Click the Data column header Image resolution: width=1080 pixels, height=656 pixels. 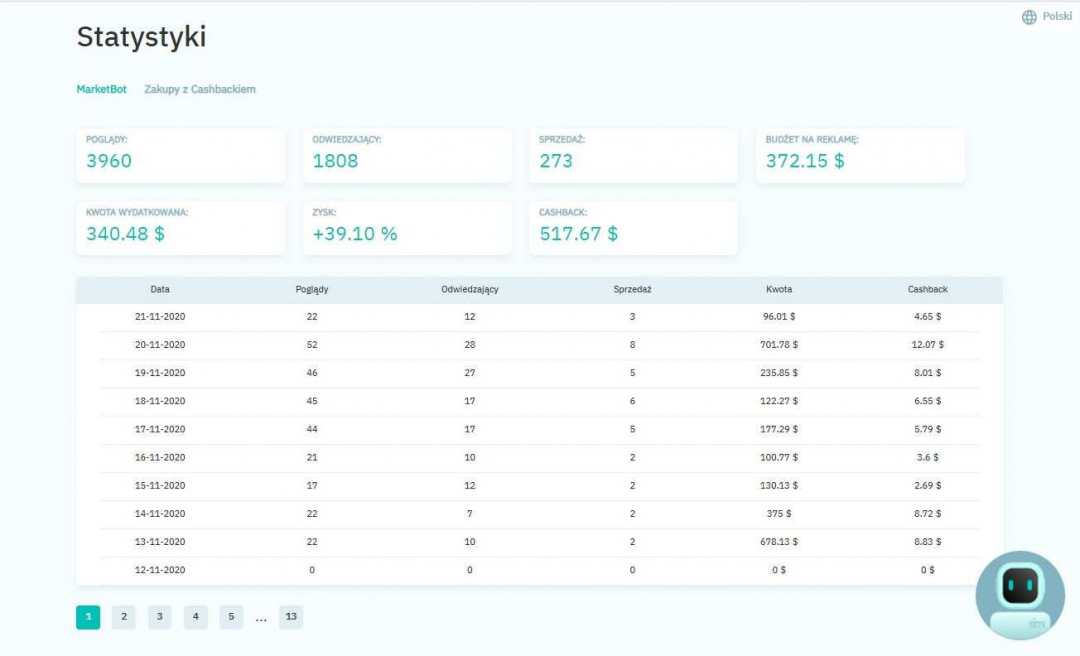160,289
